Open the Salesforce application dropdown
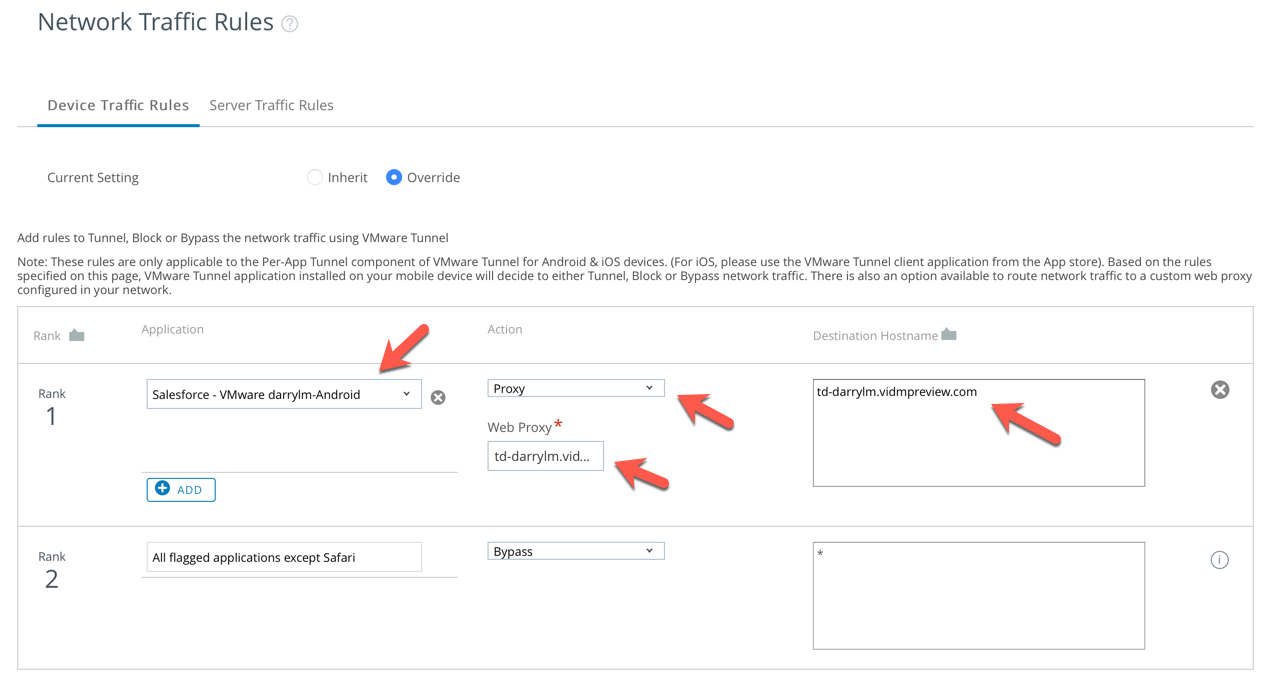Screen dimensions: 1265x675 pyautogui.click(x=283, y=394)
